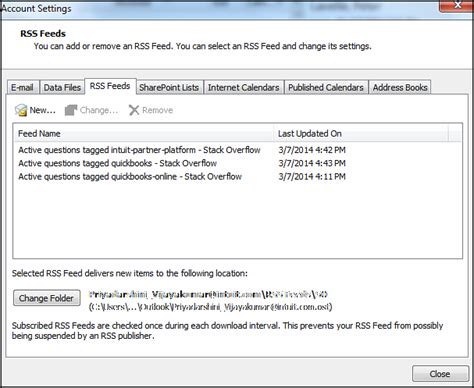Image resolution: width=474 pixels, height=388 pixels.
Task: Switch to the Data Files tab
Action: point(62,87)
